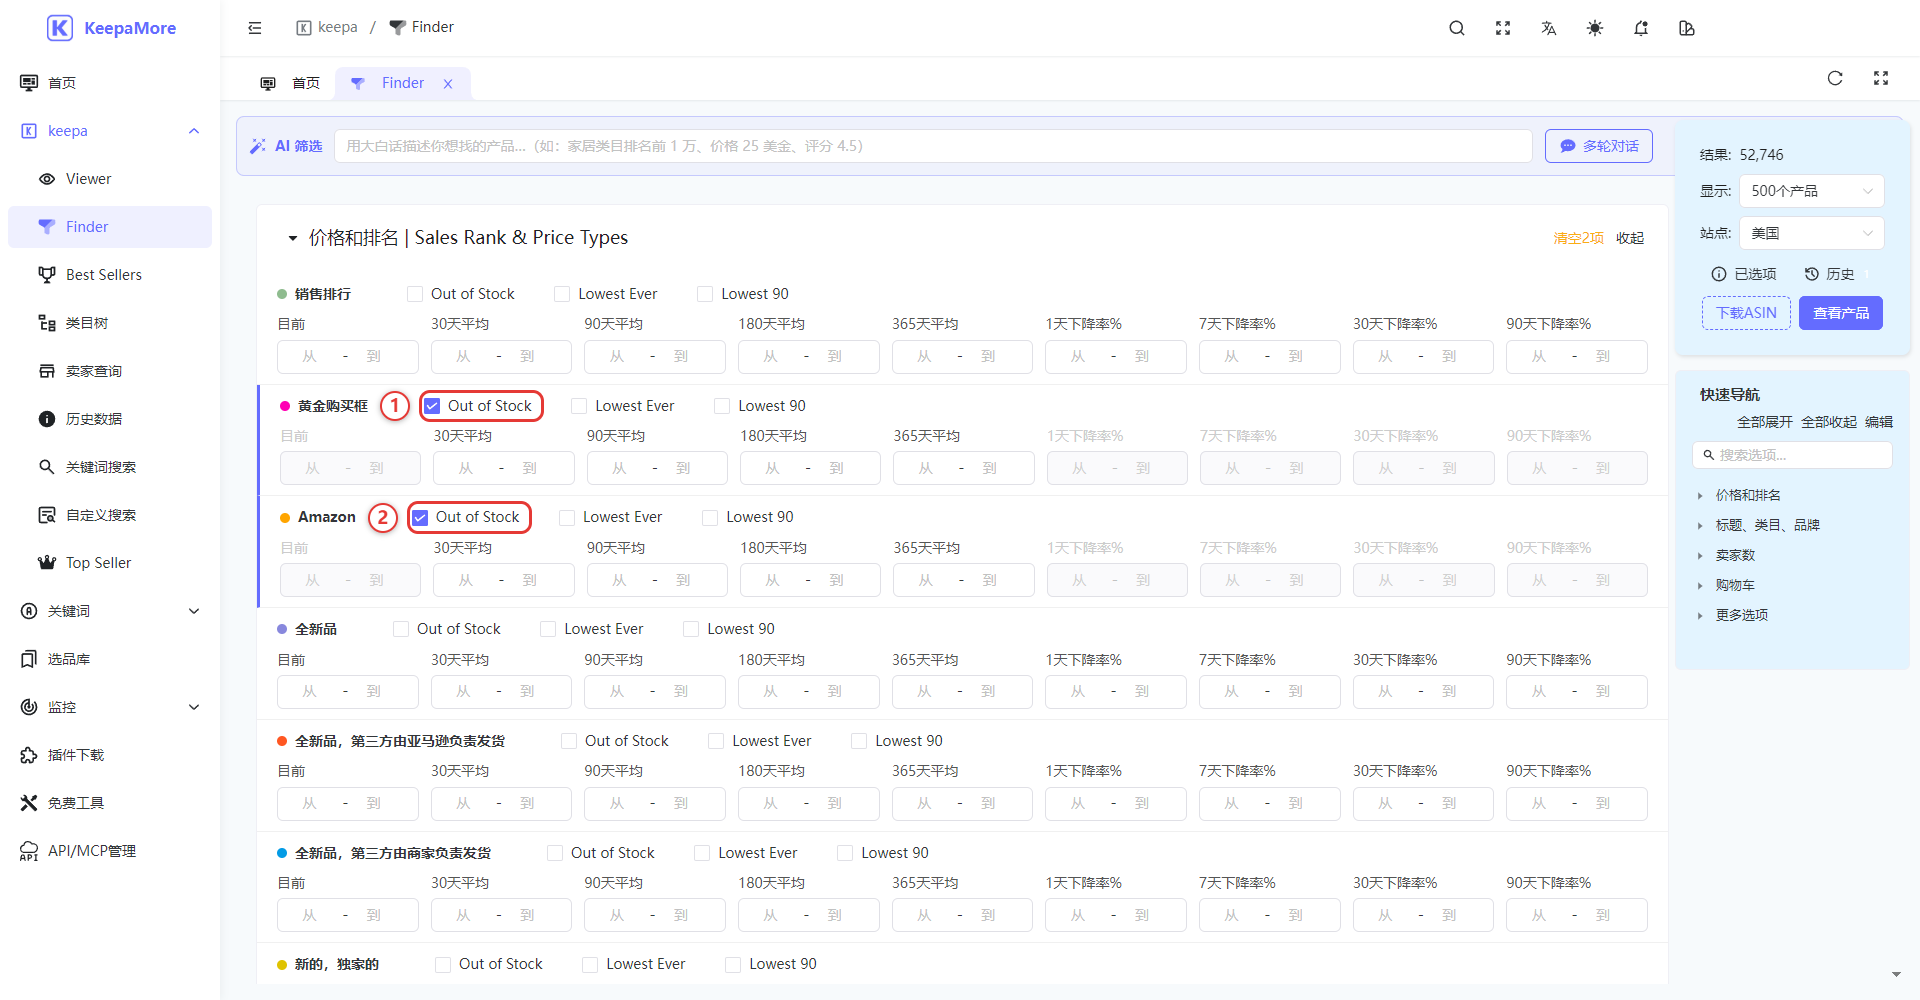Click the 查看产品 button

click(1841, 313)
